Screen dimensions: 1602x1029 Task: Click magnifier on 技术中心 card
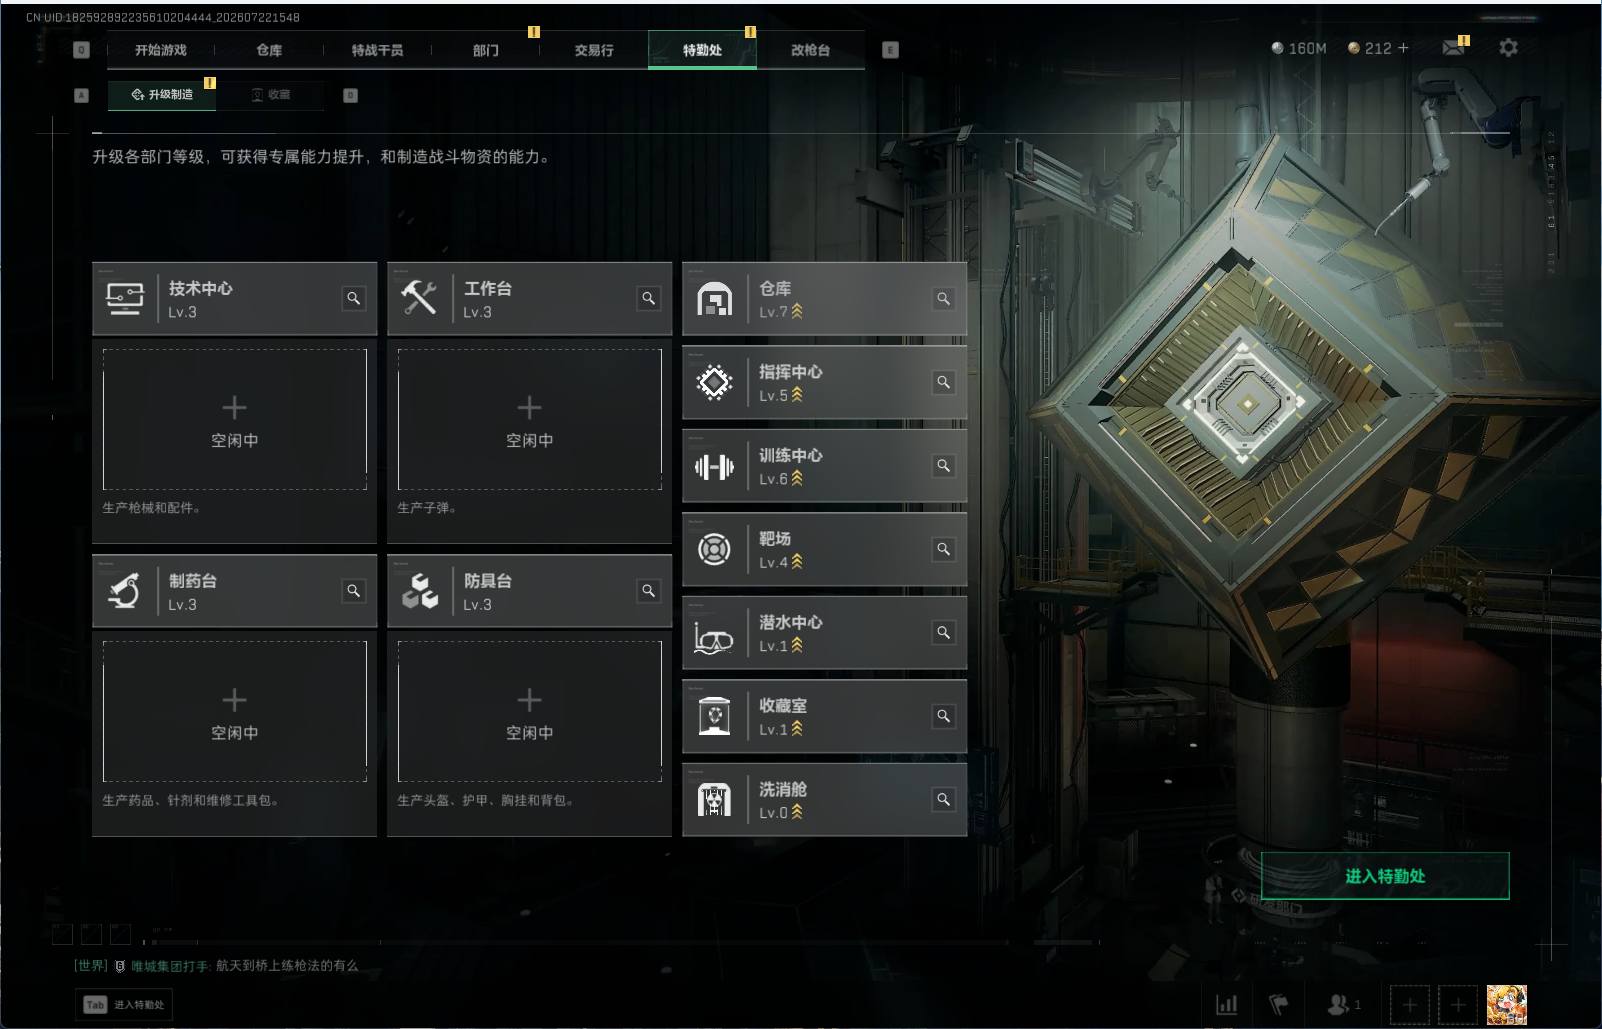pyautogui.click(x=353, y=298)
